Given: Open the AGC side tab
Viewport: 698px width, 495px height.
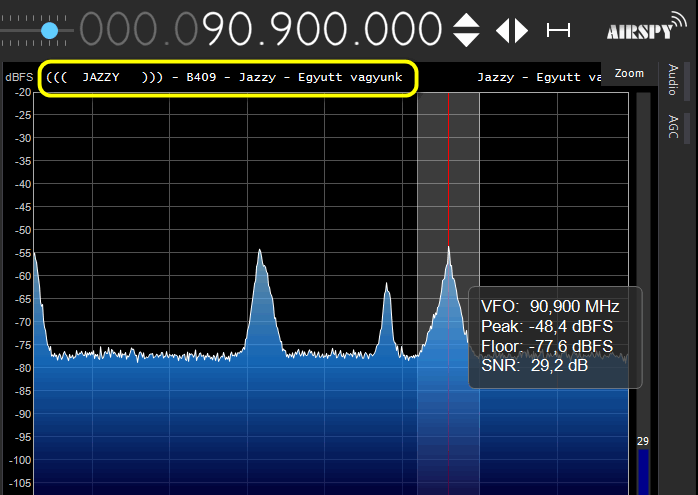Looking at the screenshot, I should click(673, 126).
